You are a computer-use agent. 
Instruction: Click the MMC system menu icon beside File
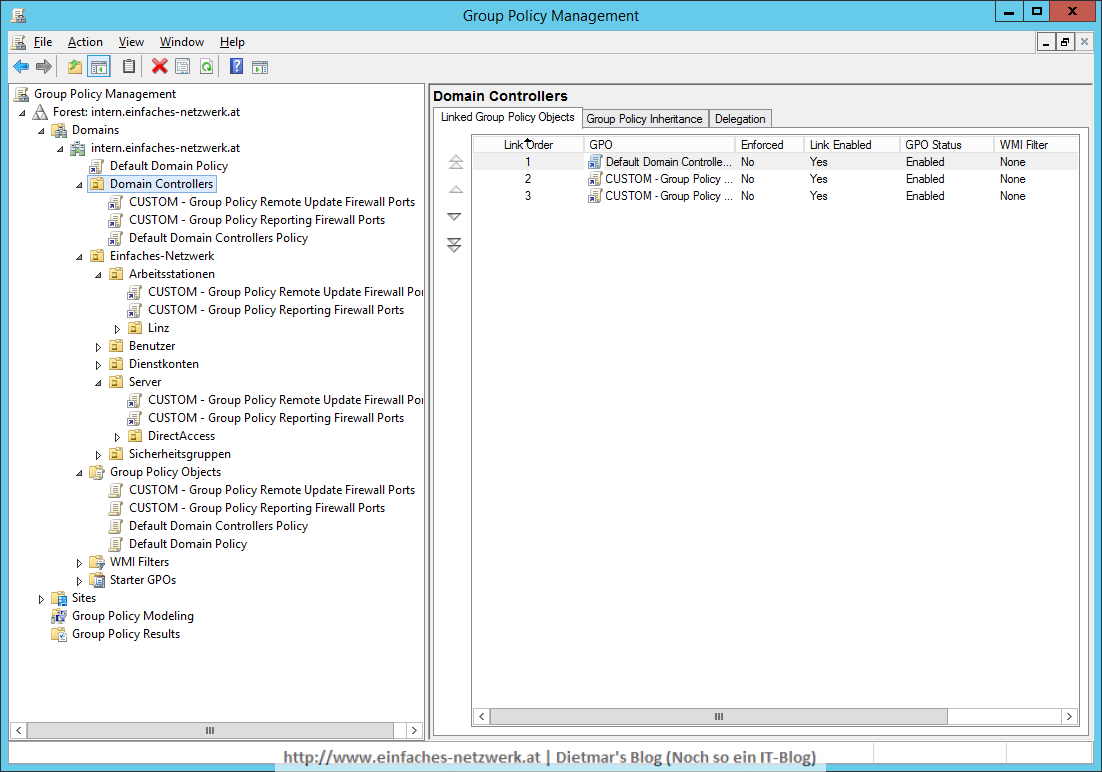click(19, 42)
